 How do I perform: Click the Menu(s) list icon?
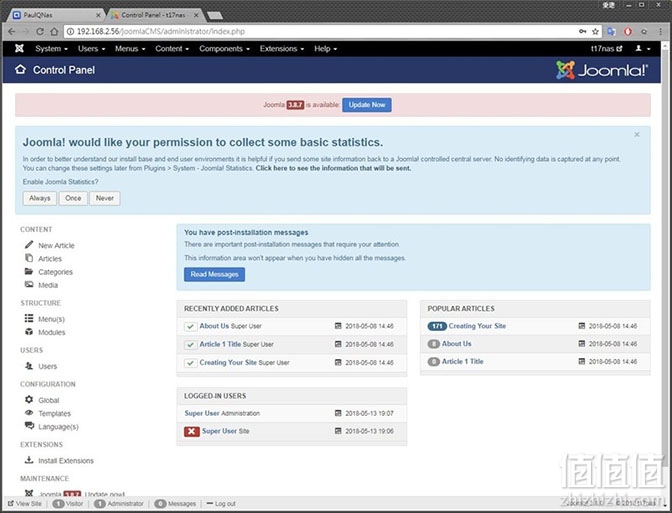(x=29, y=318)
